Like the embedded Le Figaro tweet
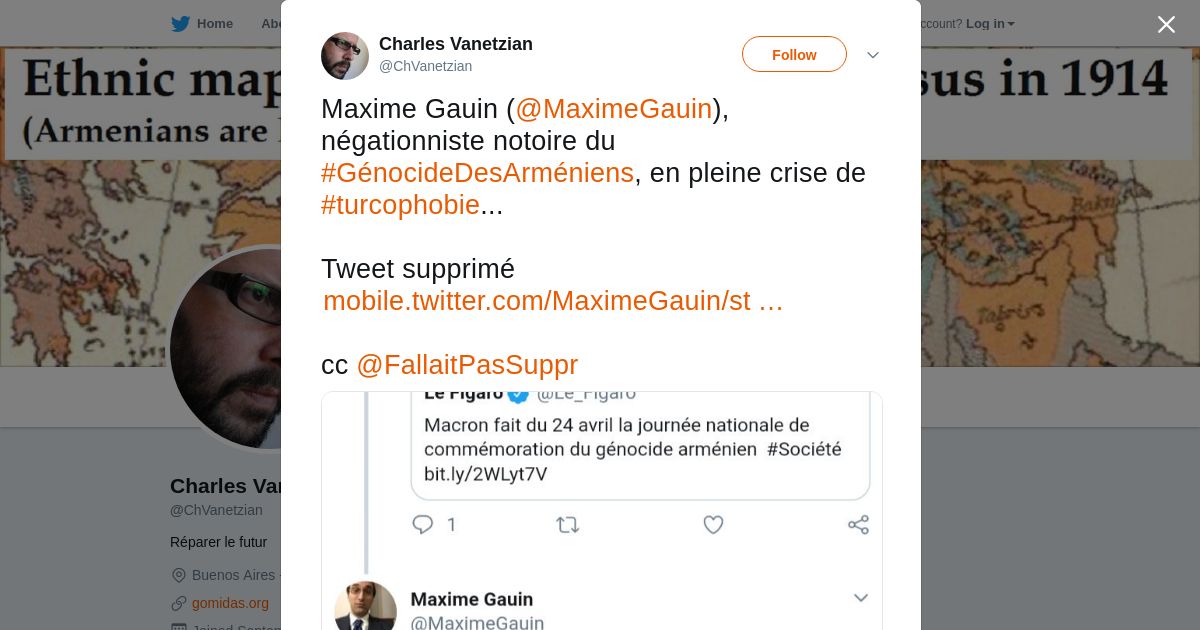This screenshot has width=1200, height=630. click(x=713, y=524)
